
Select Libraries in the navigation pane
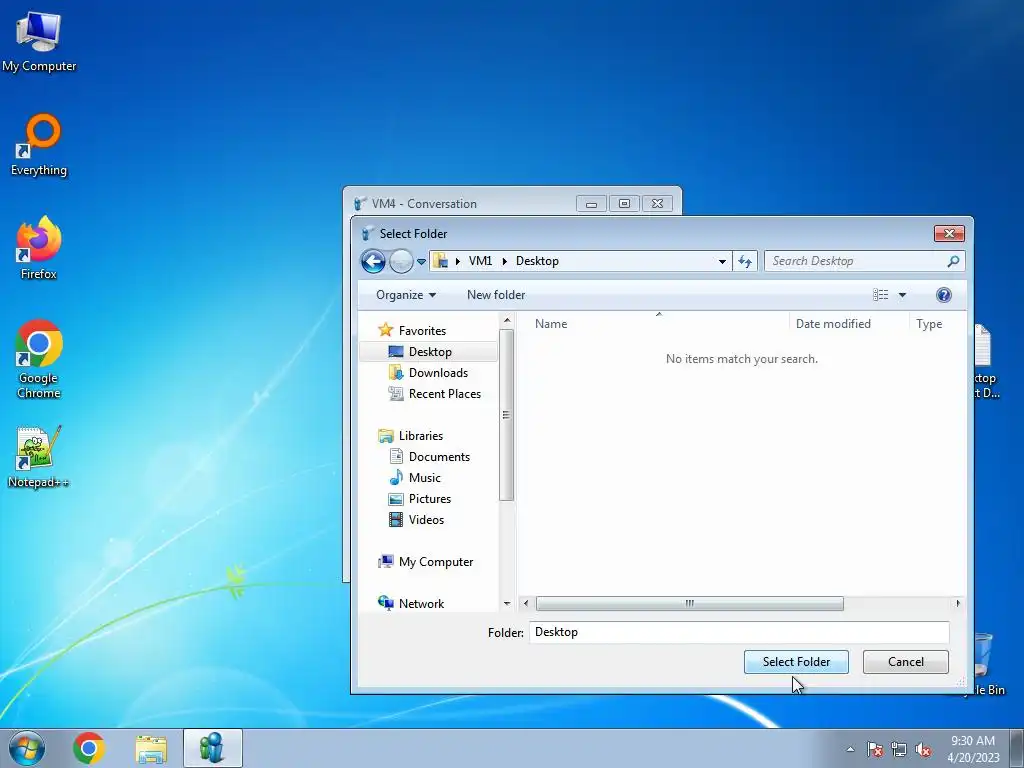421,436
